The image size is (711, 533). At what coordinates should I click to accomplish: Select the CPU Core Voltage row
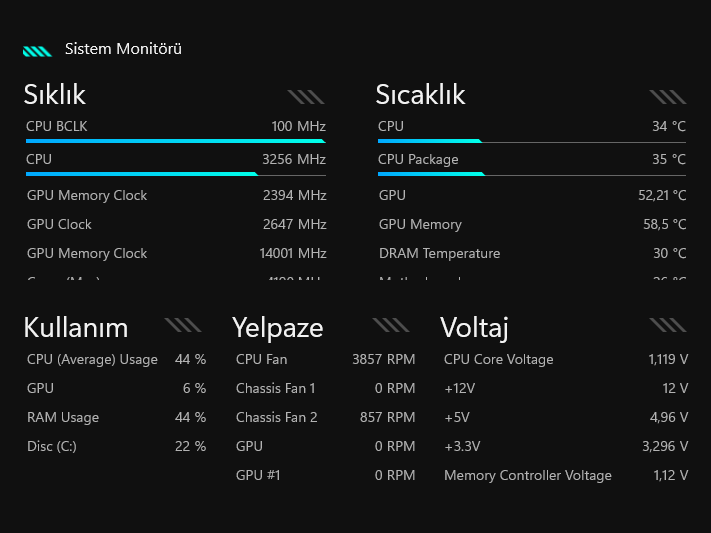(x=565, y=359)
